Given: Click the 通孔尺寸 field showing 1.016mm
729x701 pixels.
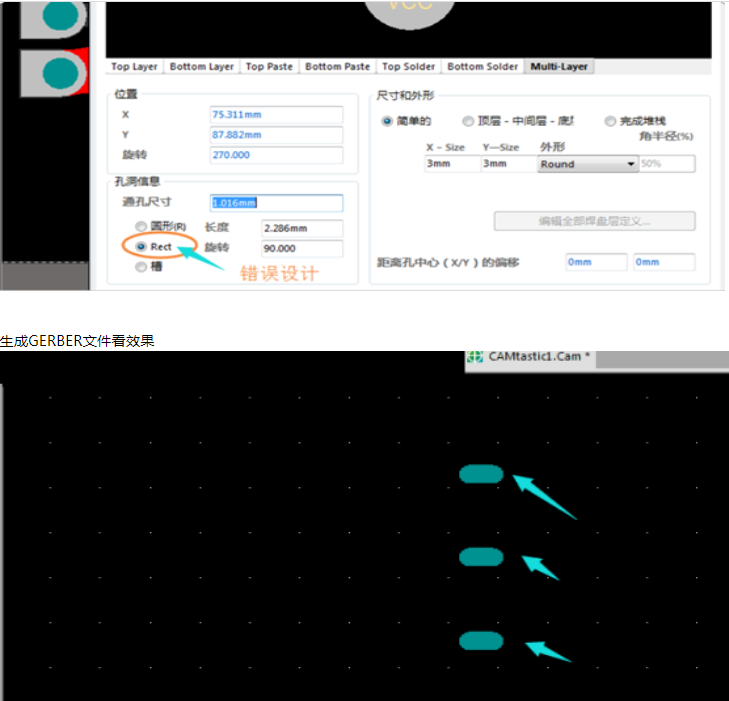Looking at the screenshot, I should coord(276,203).
